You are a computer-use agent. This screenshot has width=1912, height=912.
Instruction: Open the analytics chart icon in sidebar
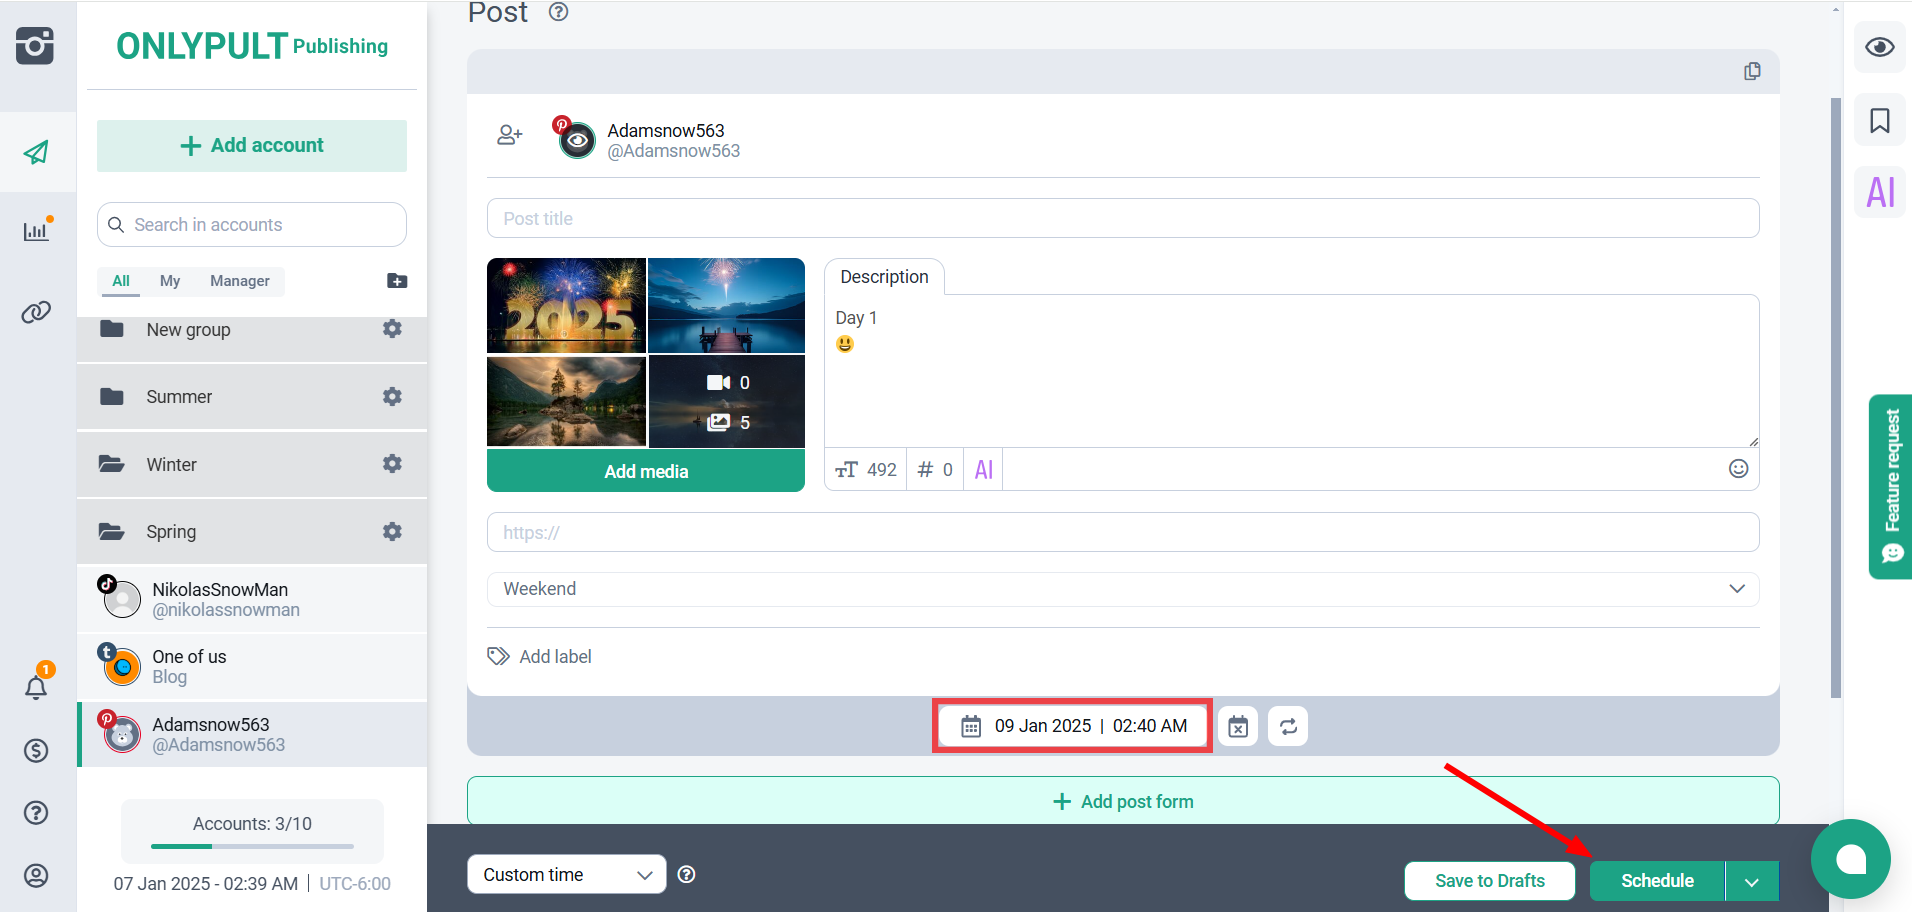point(36,231)
